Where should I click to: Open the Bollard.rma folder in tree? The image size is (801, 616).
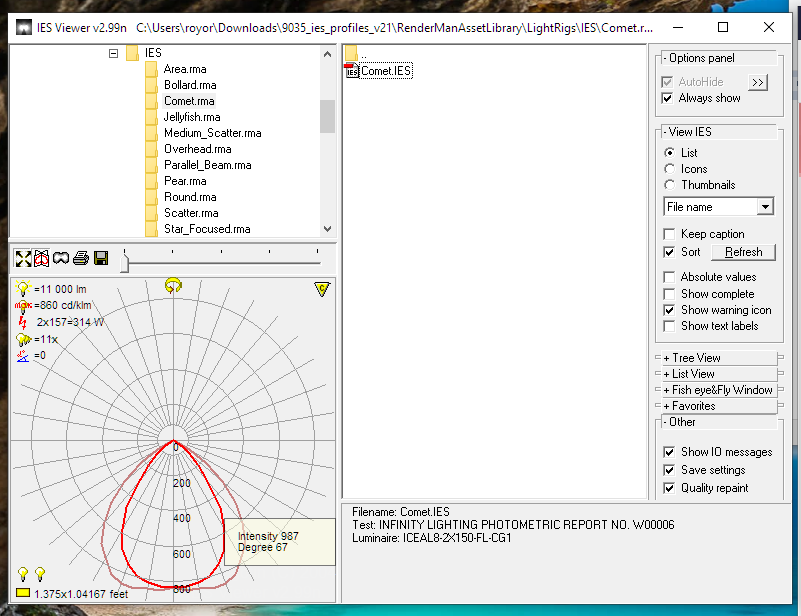190,85
